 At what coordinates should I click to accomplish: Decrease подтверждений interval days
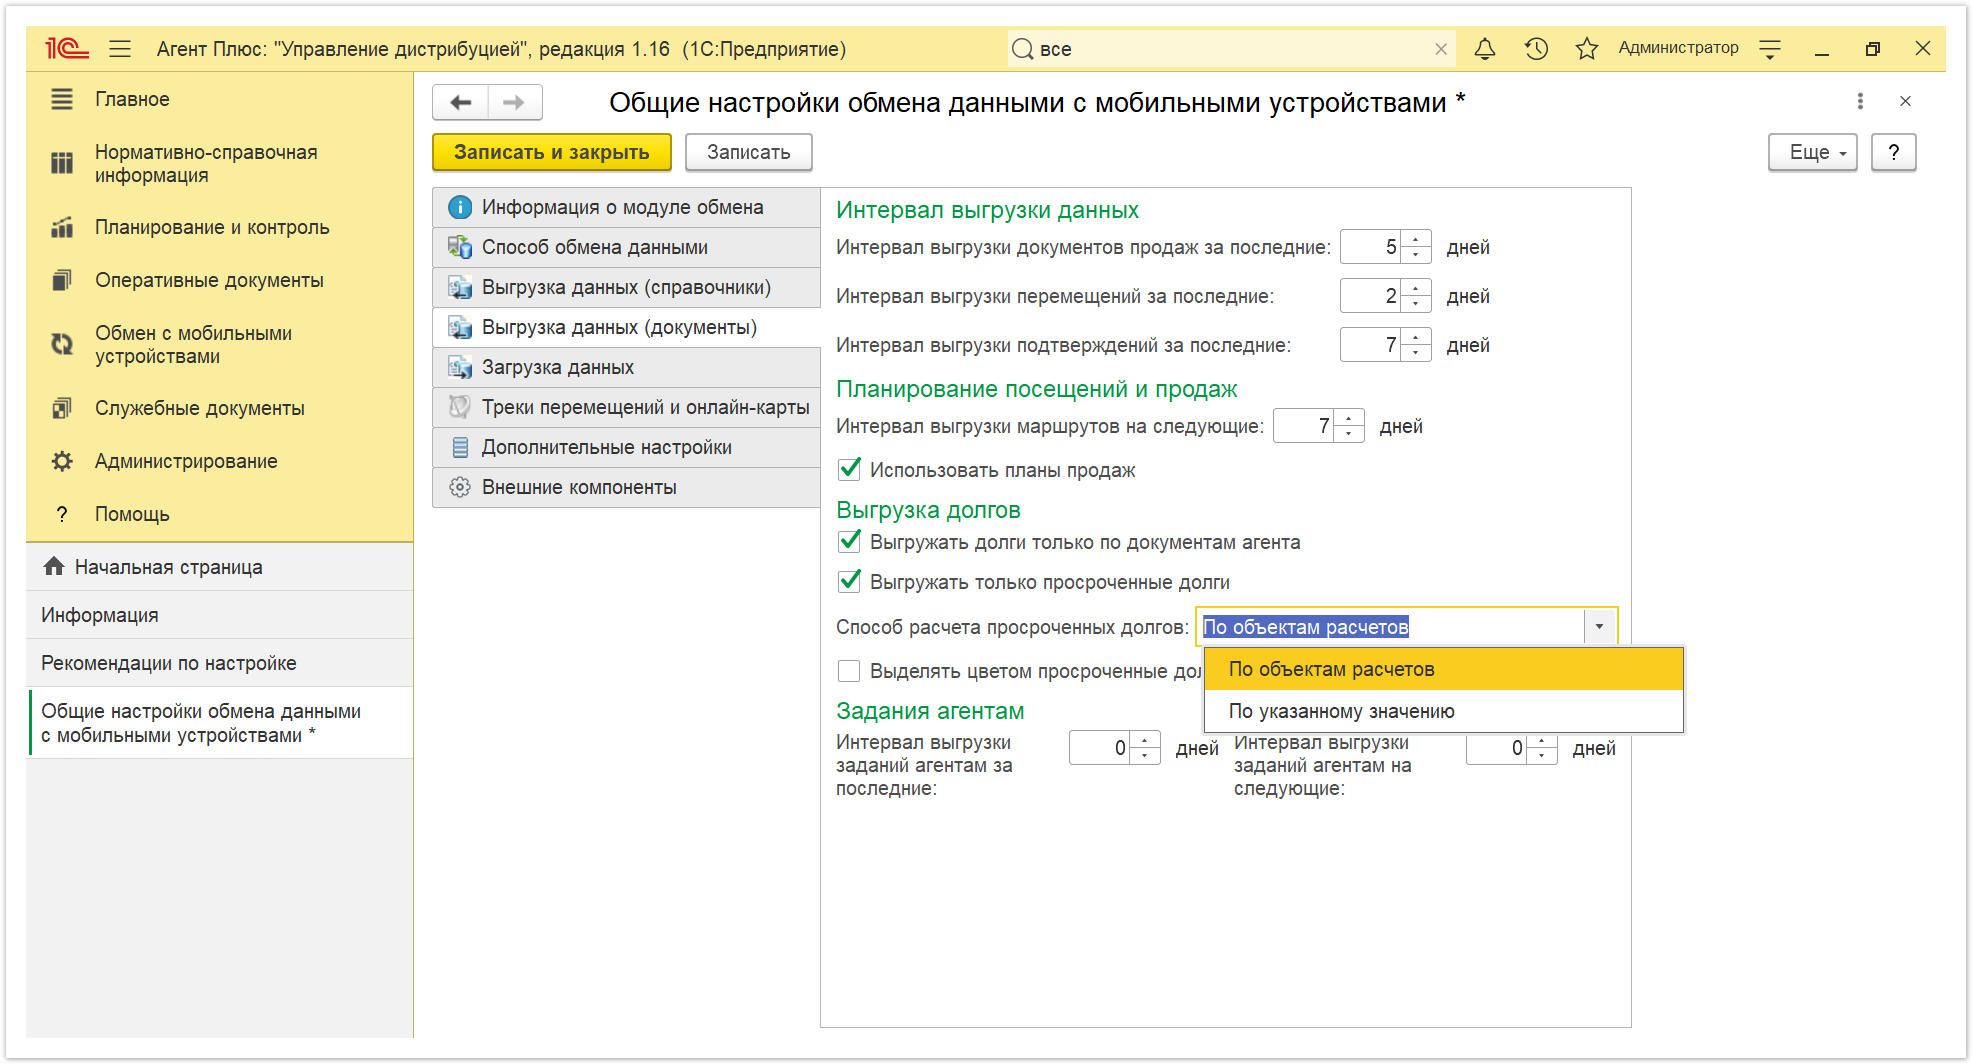click(1415, 353)
